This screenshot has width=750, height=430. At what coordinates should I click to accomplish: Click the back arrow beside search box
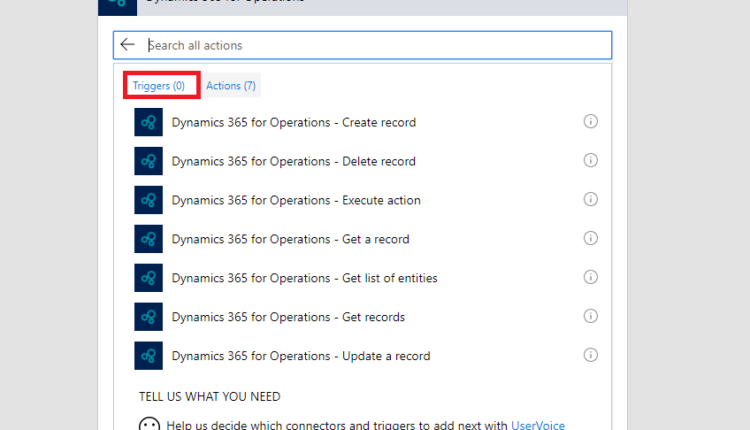pos(127,45)
